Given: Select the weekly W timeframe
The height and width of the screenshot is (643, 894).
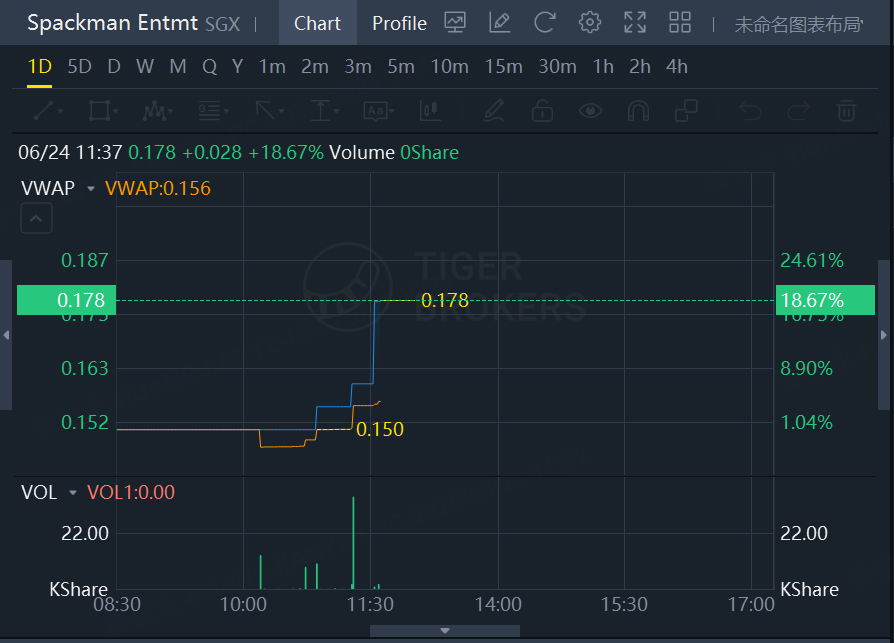Looking at the screenshot, I should point(145,67).
